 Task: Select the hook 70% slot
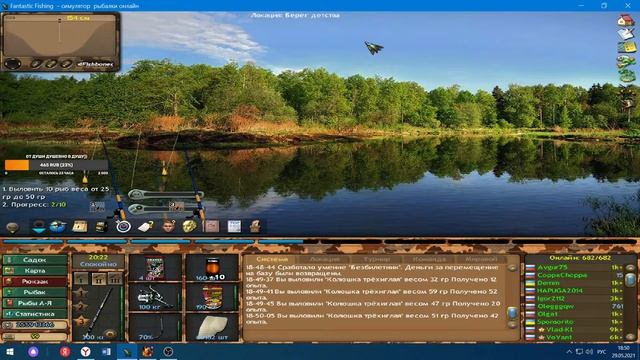[155, 327]
